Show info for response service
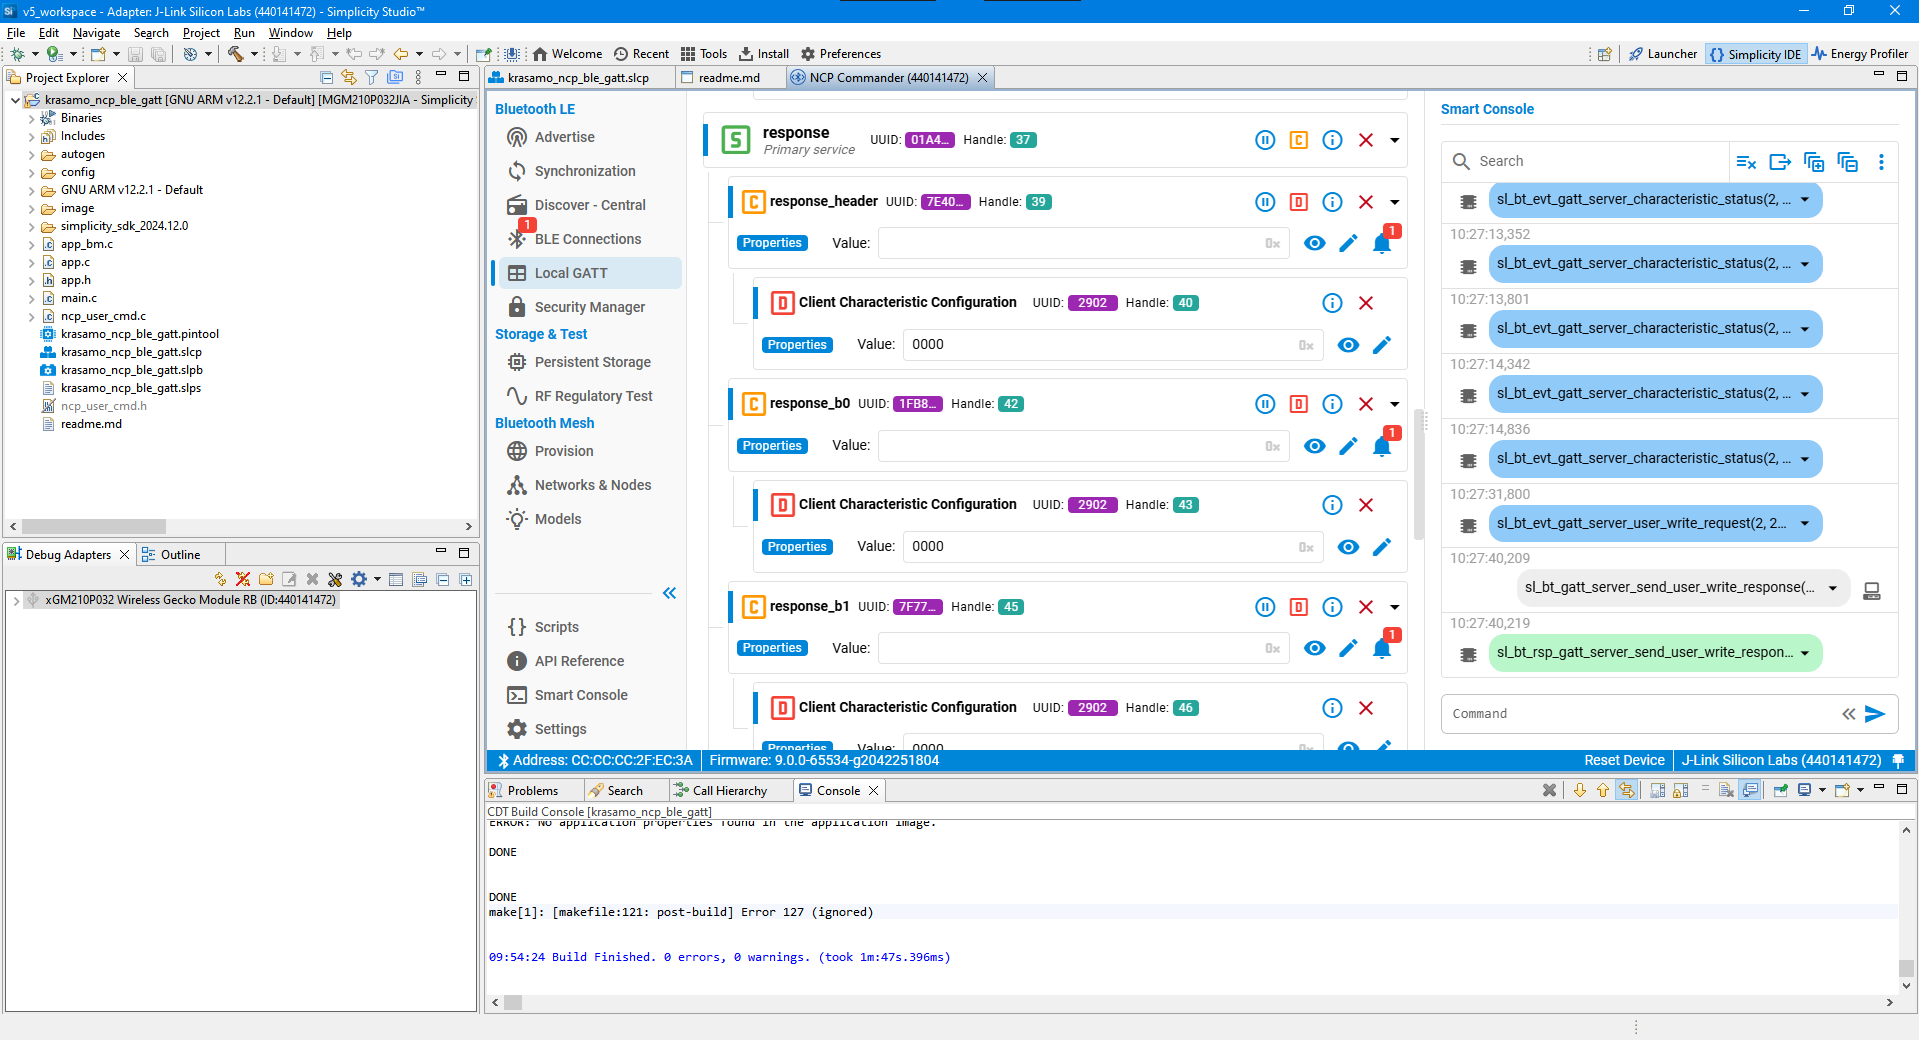 (1332, 140)
